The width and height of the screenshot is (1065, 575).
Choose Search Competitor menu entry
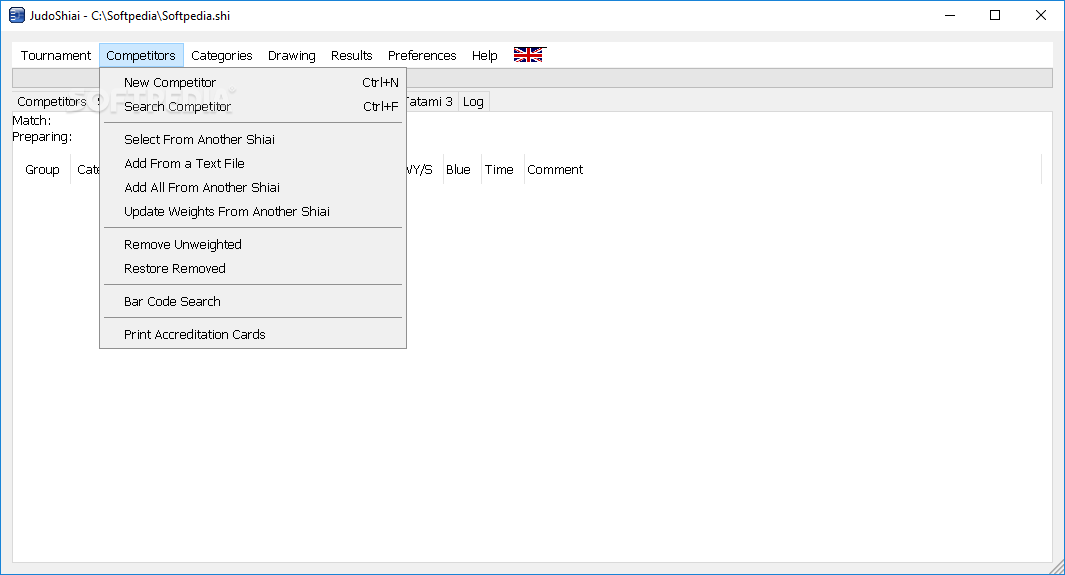pos(253,107)
